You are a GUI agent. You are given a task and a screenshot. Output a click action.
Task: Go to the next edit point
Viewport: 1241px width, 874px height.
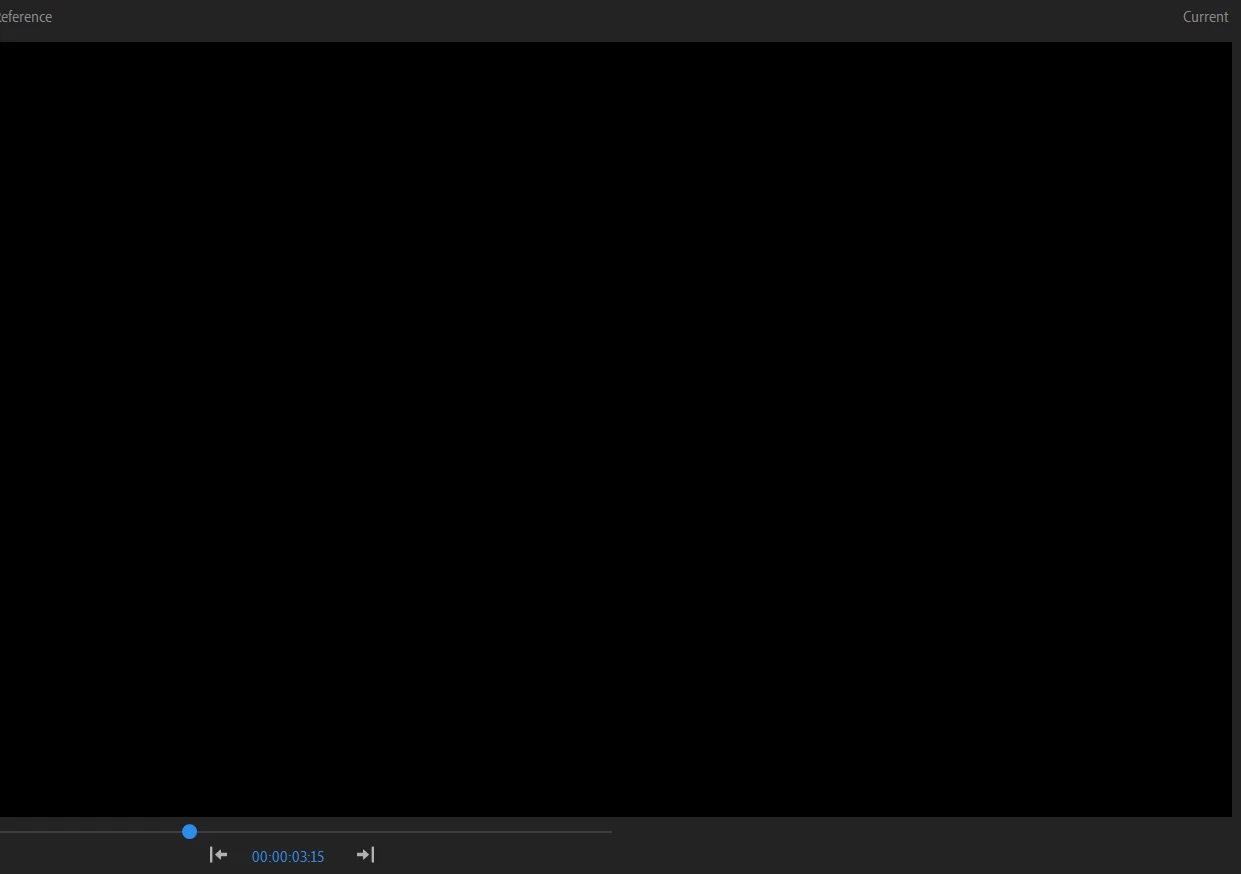tap(366, 855)
